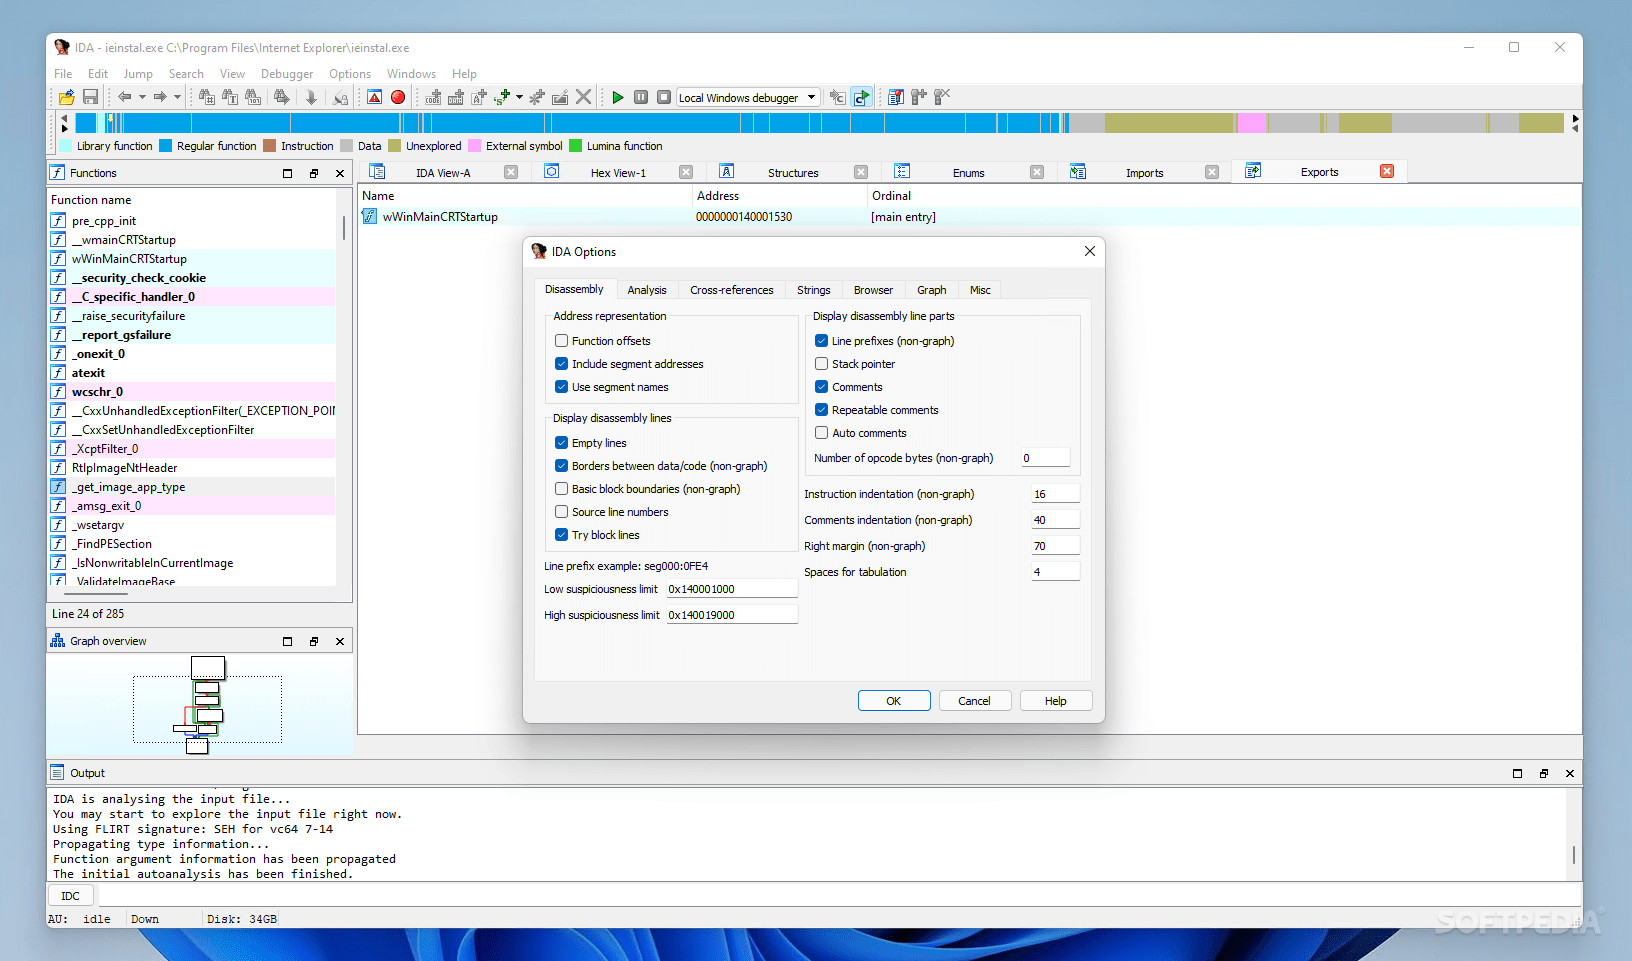Click the Jump back arrow icon
This screenshot has width=1632, height=961.
(x=125, y=97)
